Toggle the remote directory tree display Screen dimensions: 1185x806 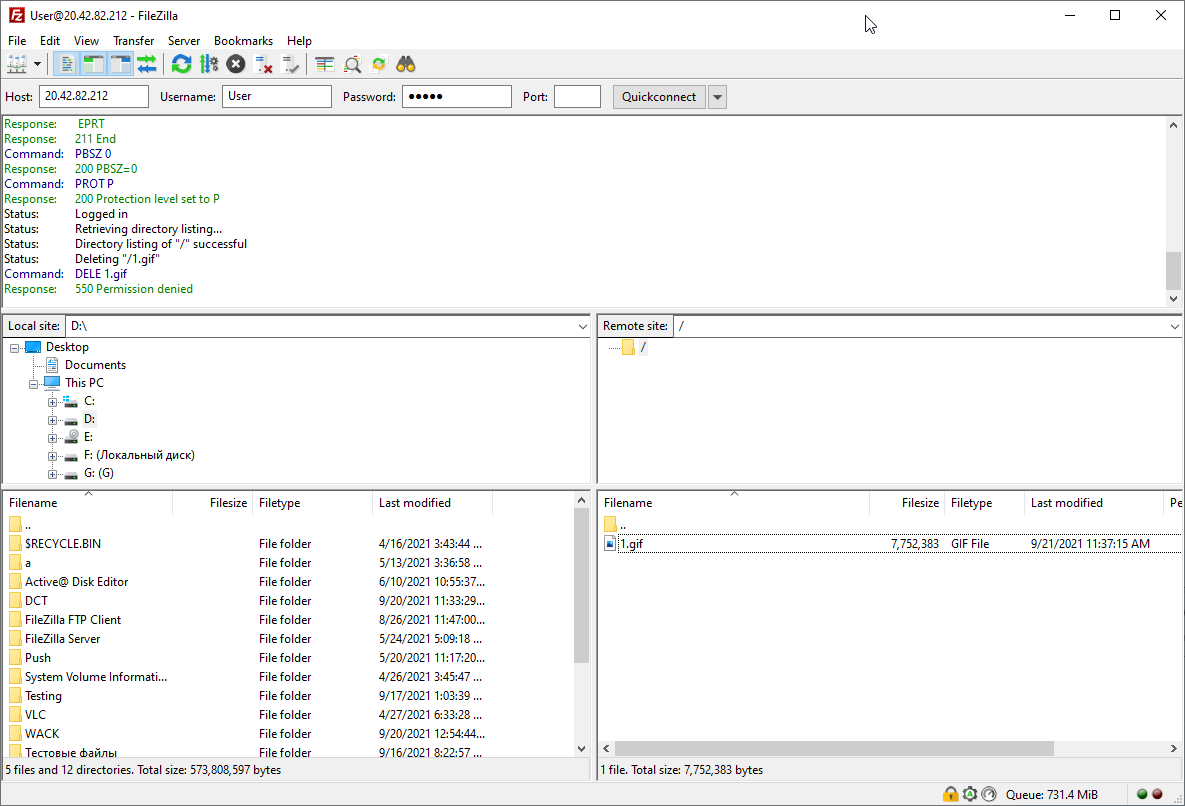[120, 64]
